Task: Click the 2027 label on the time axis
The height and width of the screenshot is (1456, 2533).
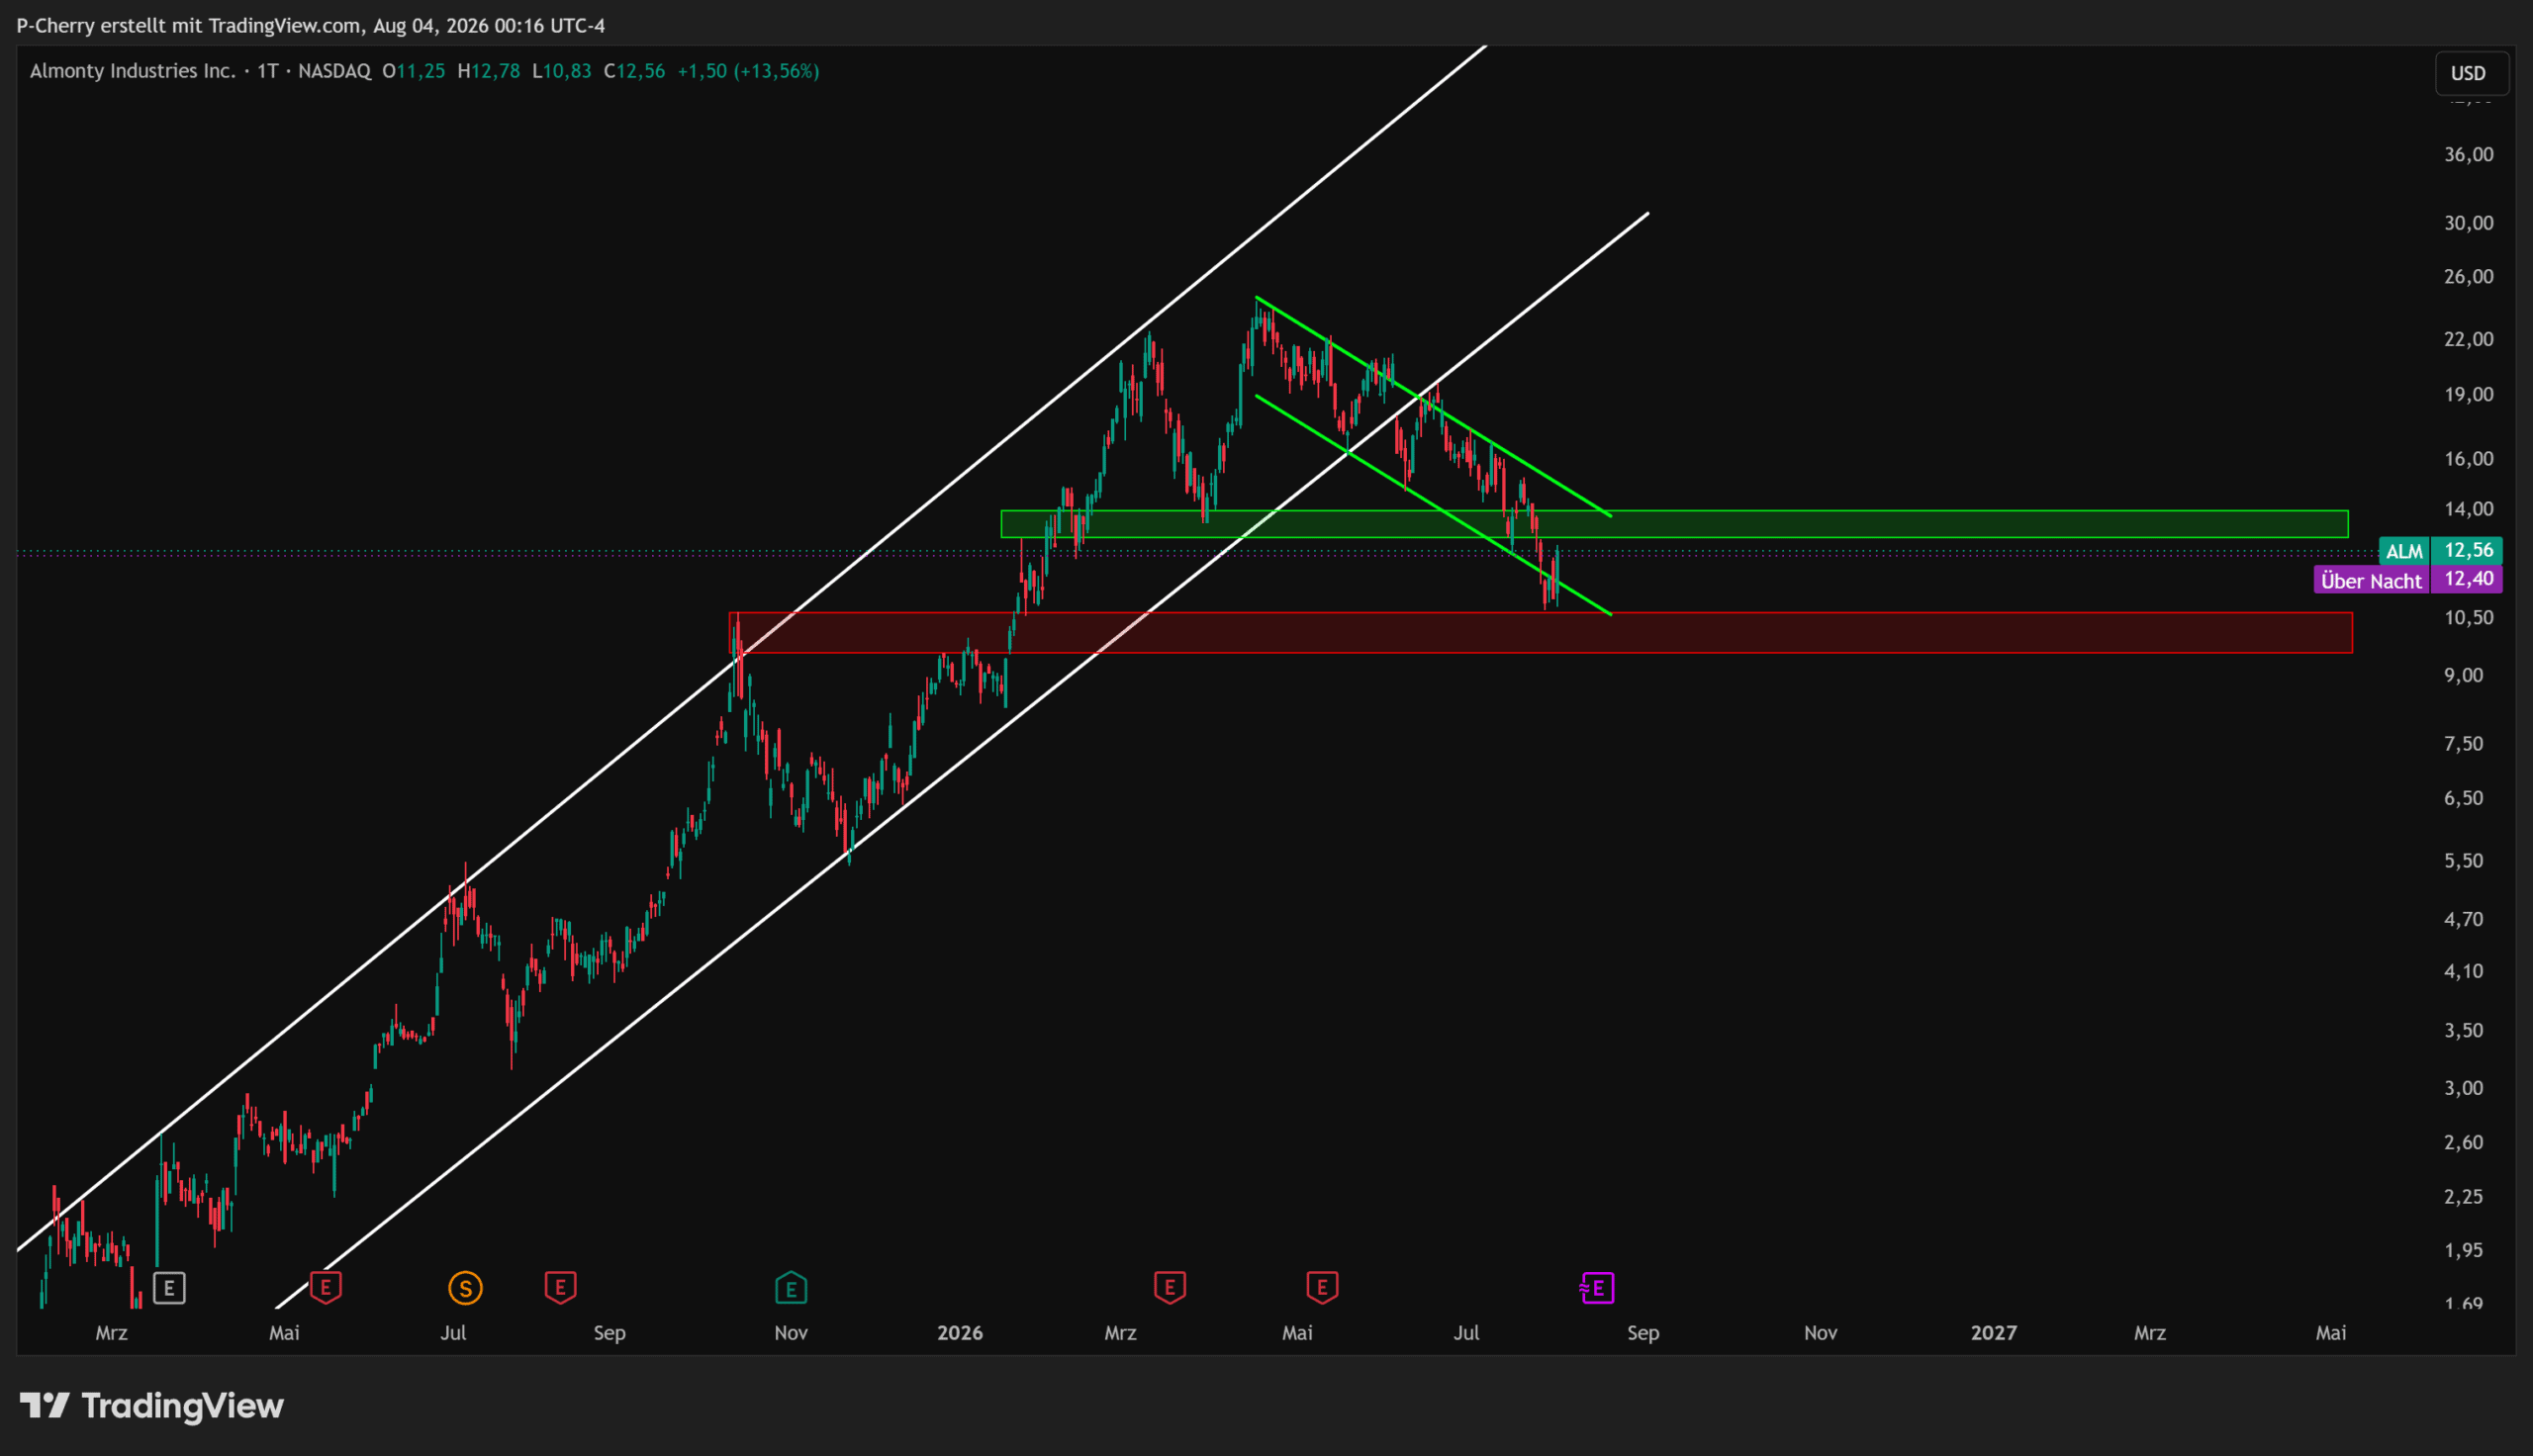Action: click(1994, 1333)
